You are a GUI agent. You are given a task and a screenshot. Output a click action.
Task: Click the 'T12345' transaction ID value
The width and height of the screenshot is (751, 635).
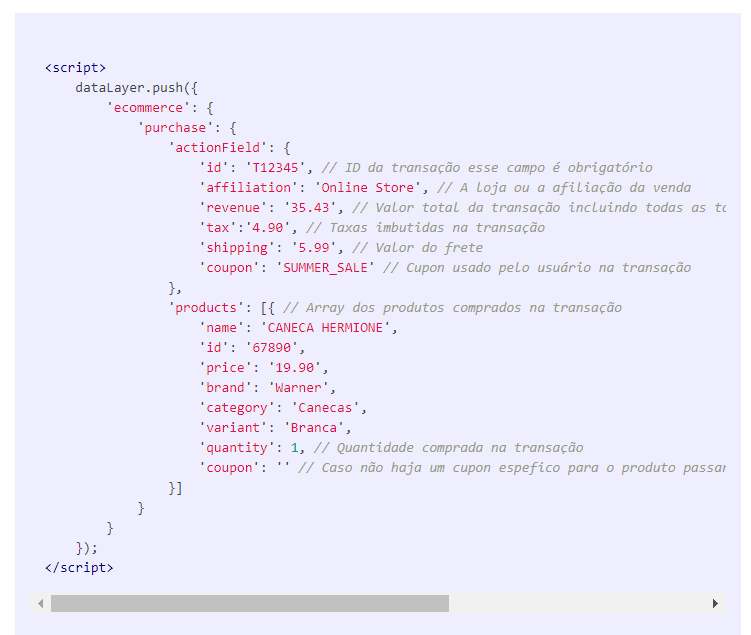(279, 168)
